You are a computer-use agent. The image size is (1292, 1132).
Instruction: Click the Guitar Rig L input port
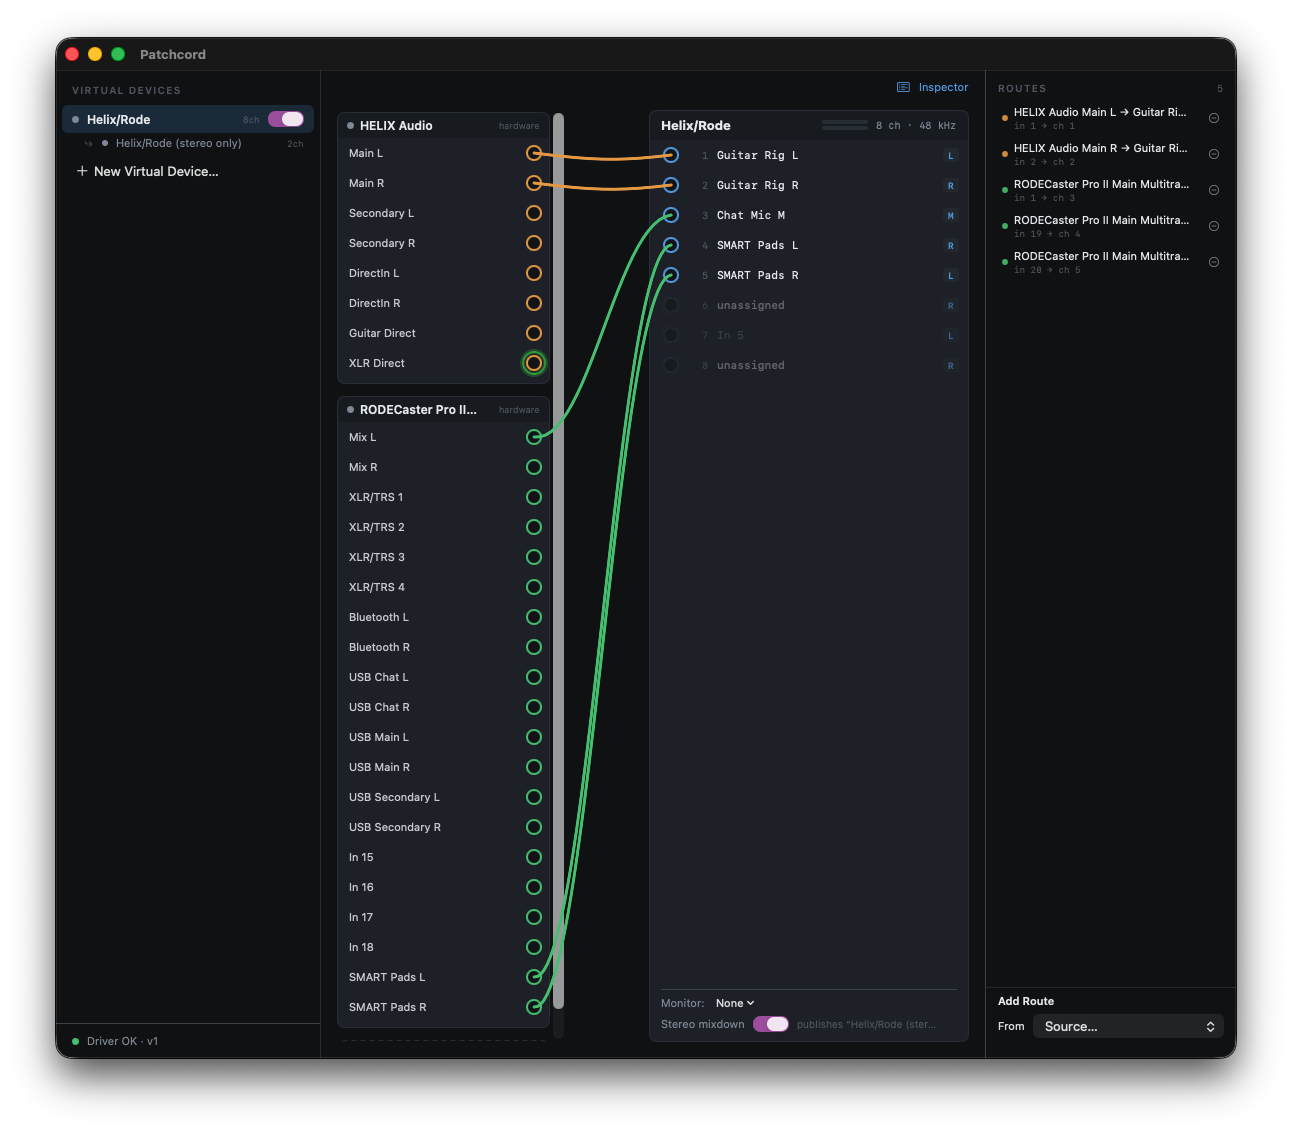coord(671,155)
